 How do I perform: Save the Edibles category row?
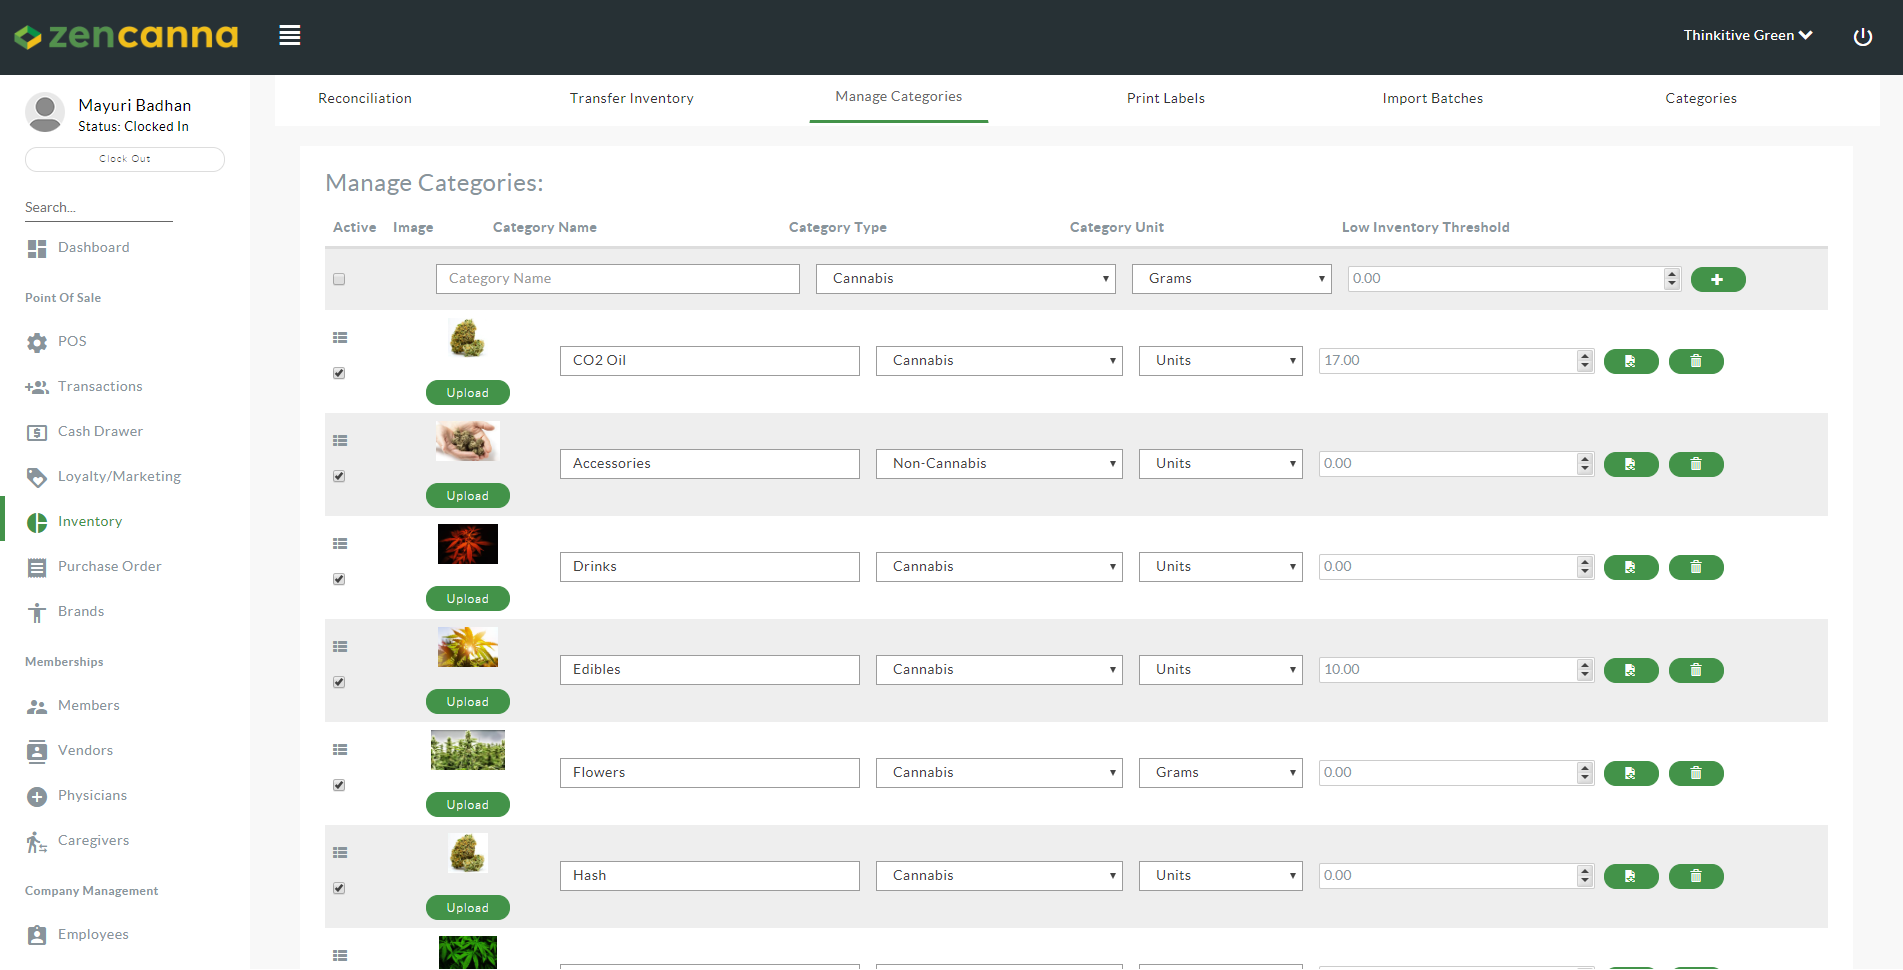pos(1631,670)
